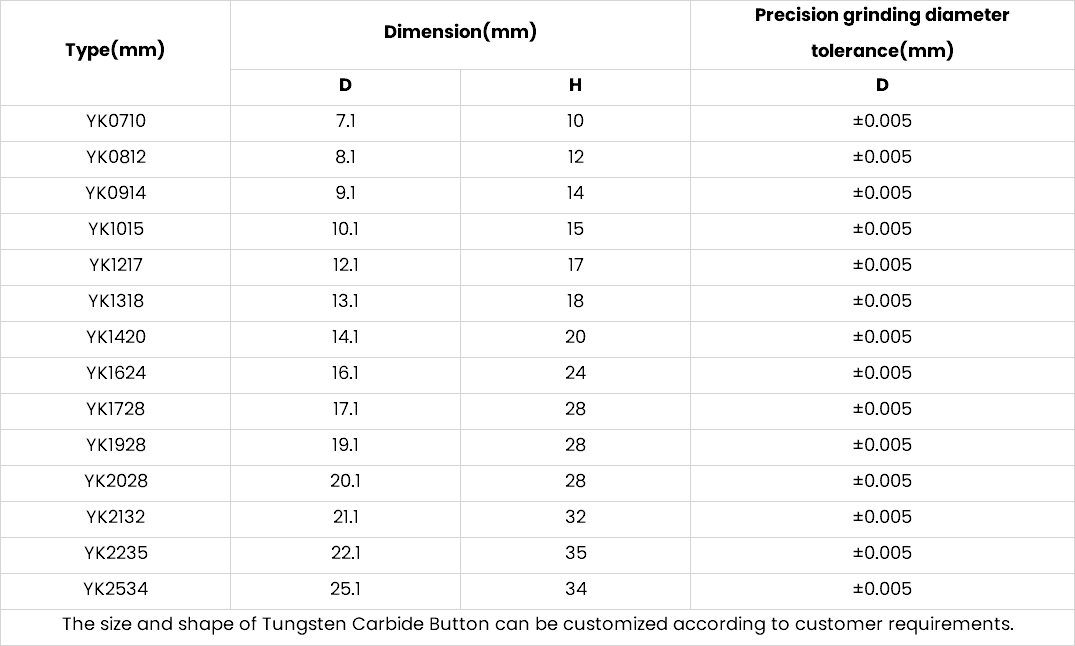Select the height value 34

(575, 589)
